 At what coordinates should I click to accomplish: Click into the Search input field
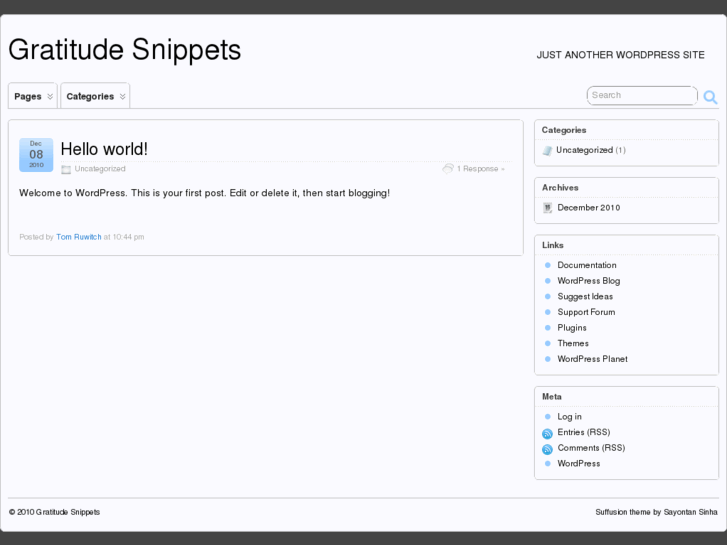tap(640, 95)
